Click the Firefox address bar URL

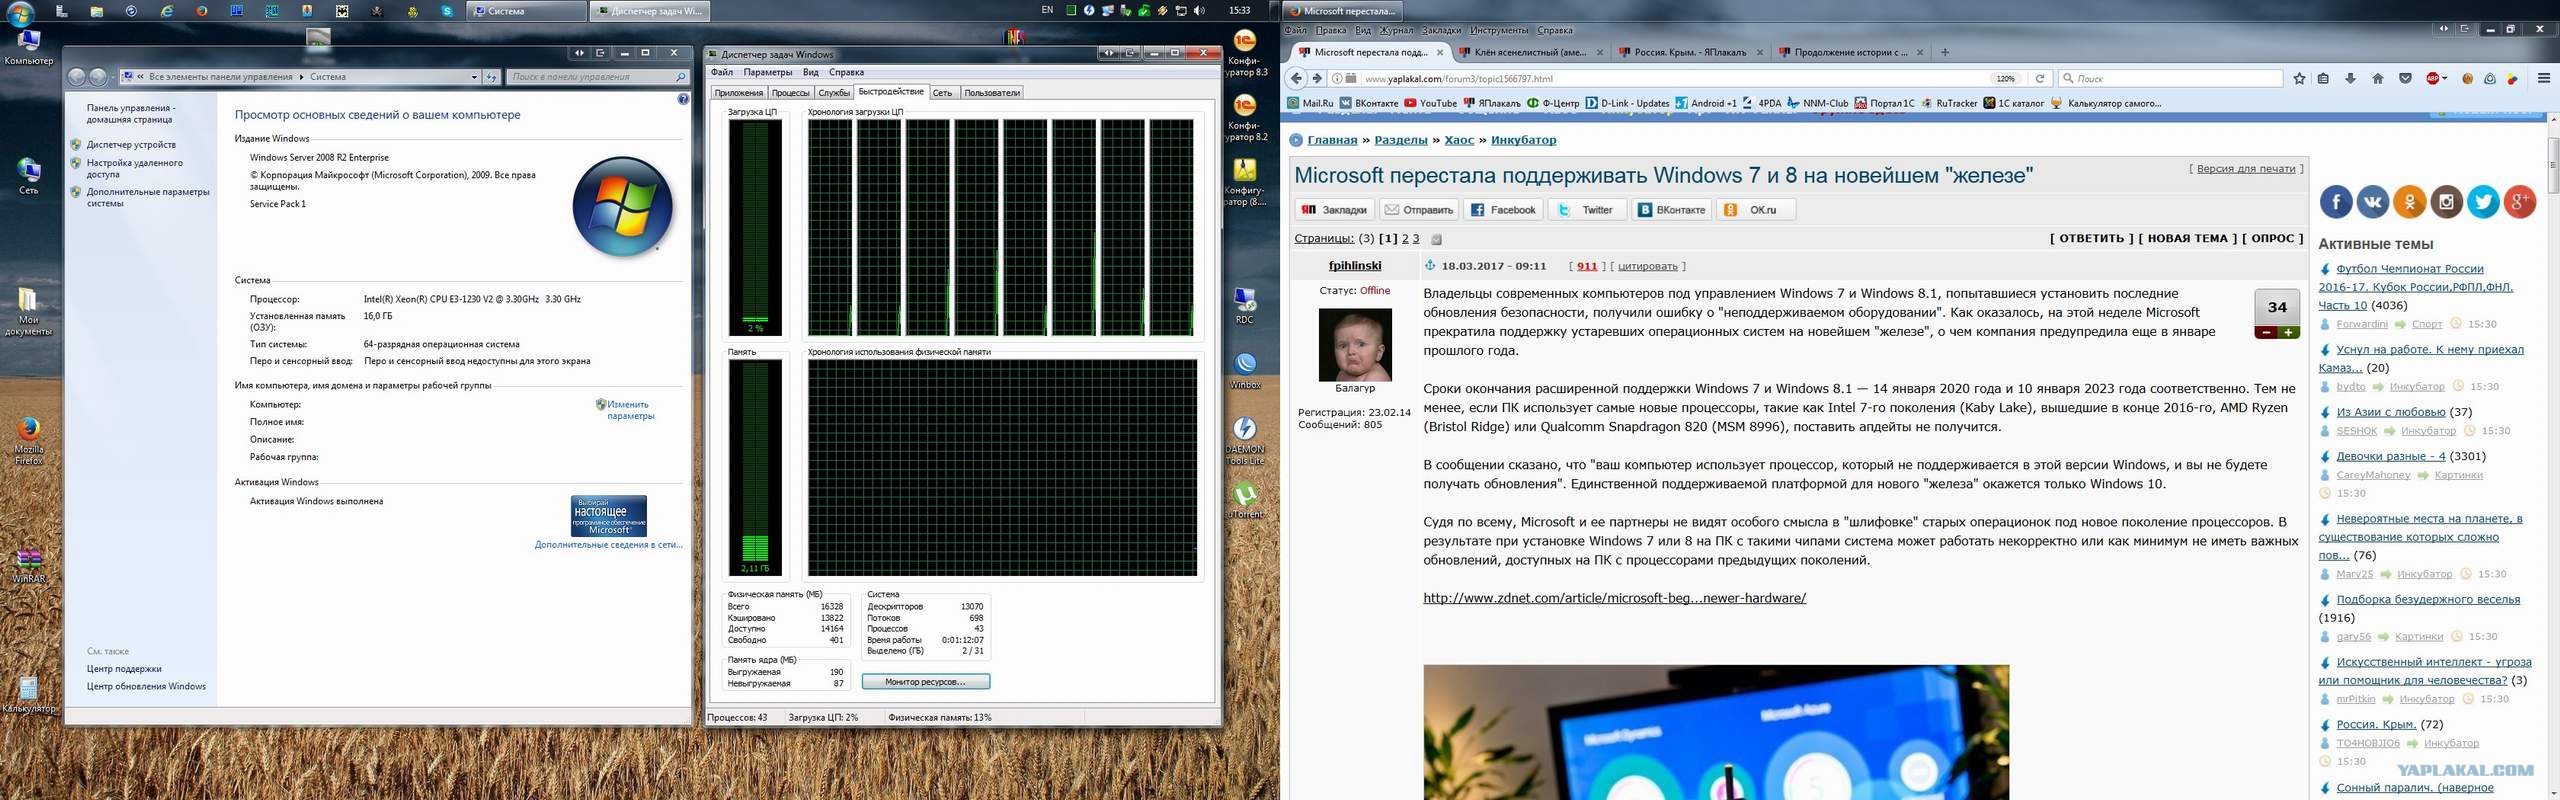point(1457,79)
